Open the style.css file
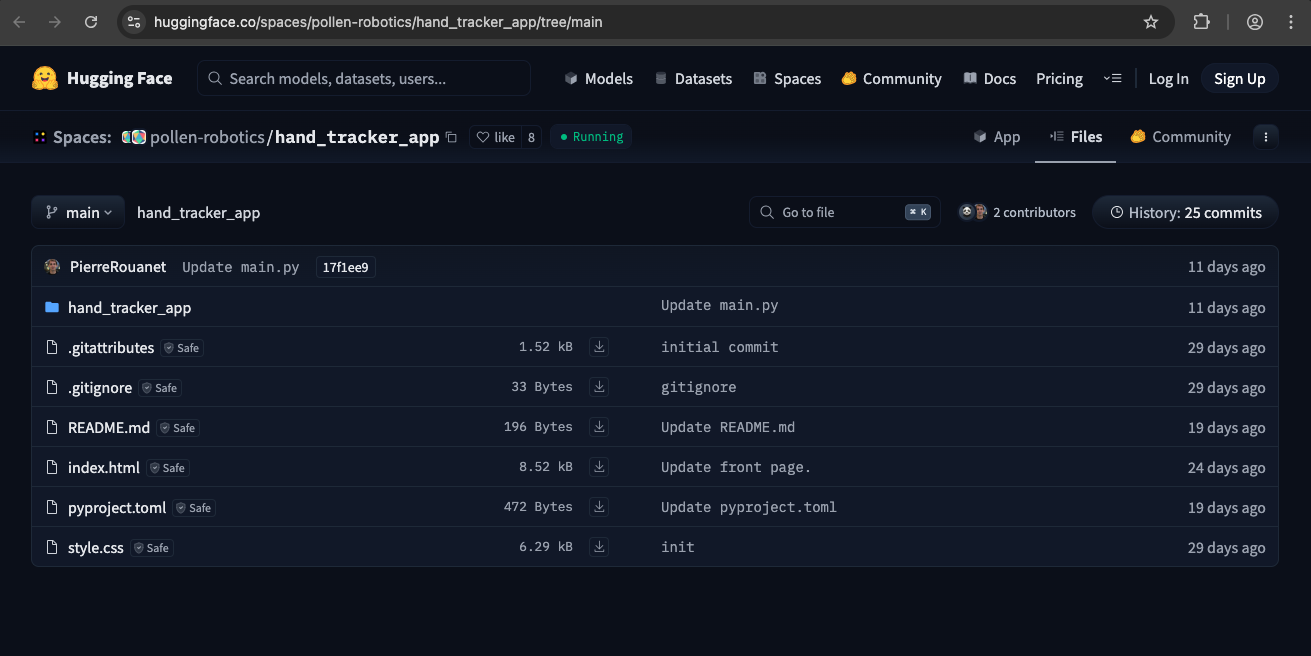The image size is (1311, 656). 96,547
